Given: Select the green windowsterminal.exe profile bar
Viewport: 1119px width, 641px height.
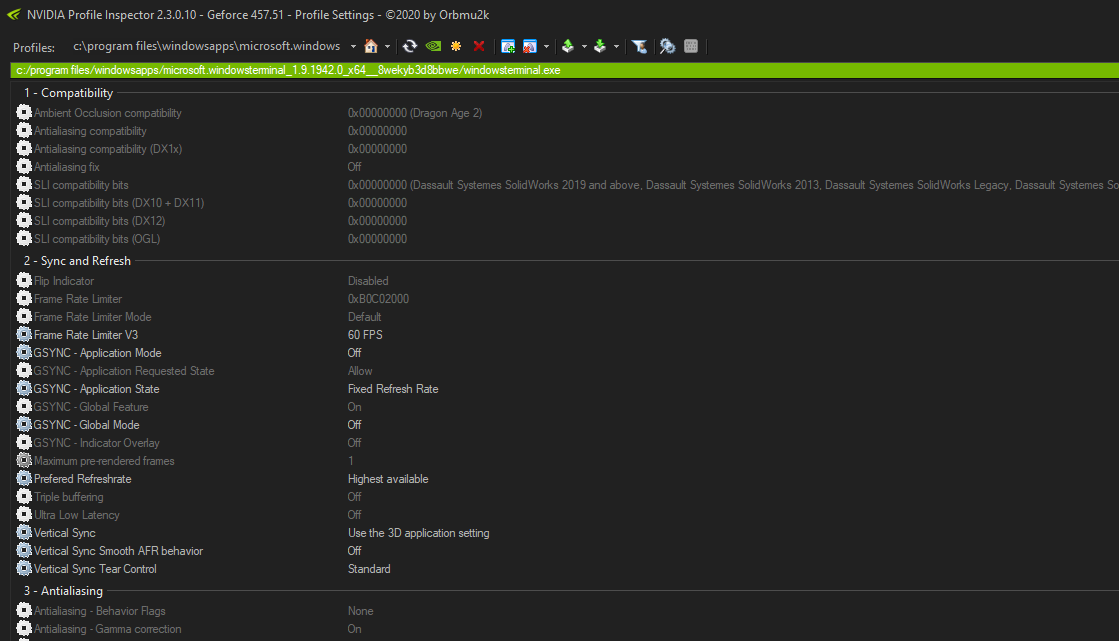Looking at the screenshot, I should 560,70.
